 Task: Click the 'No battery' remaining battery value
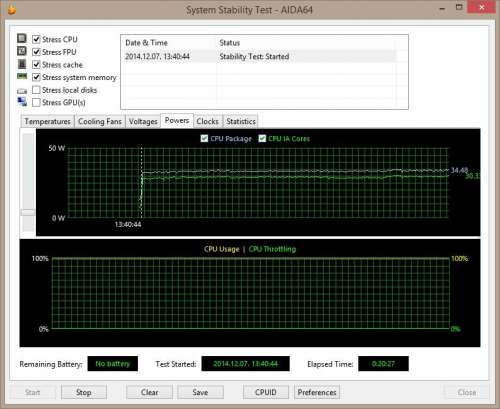113,364
